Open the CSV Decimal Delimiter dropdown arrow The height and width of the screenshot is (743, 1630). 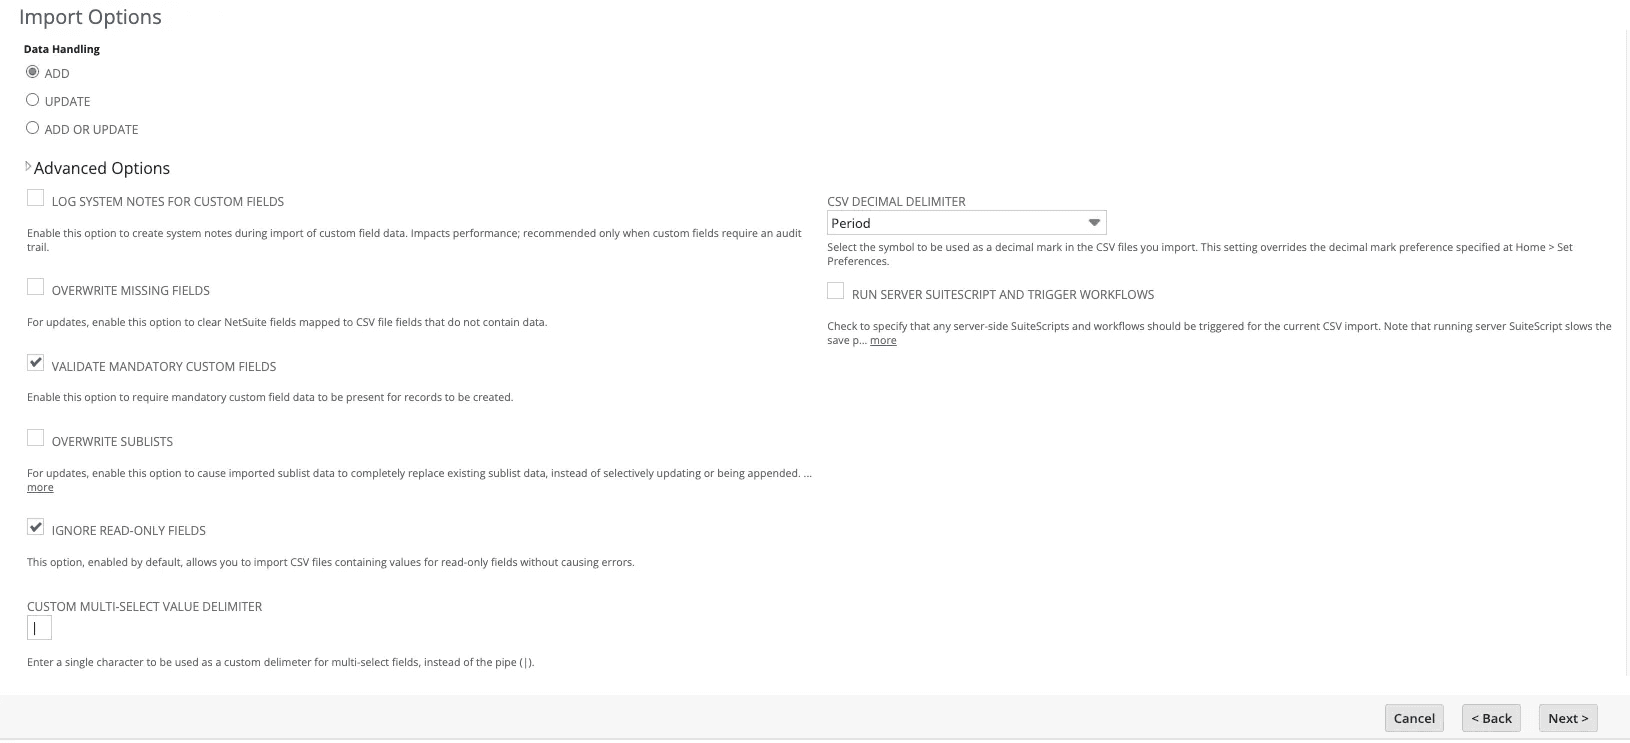point(1094,222)
